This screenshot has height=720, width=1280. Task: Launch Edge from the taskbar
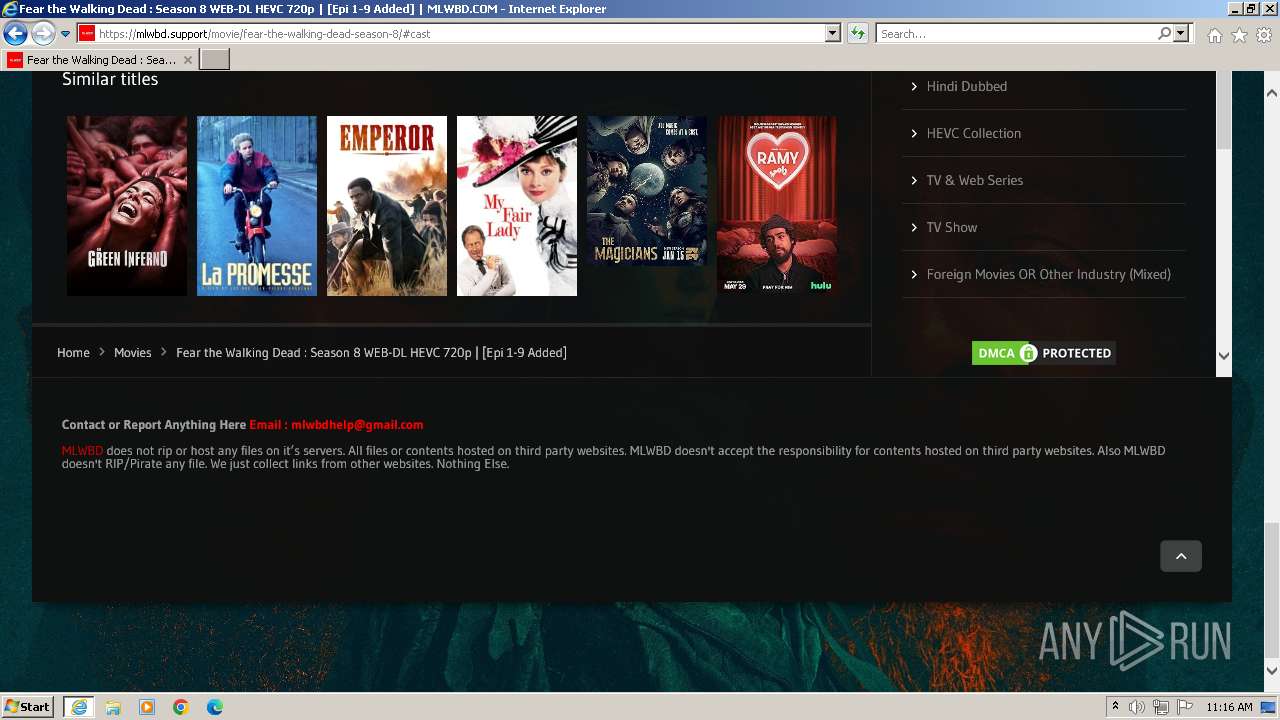[x=215, y=707]
